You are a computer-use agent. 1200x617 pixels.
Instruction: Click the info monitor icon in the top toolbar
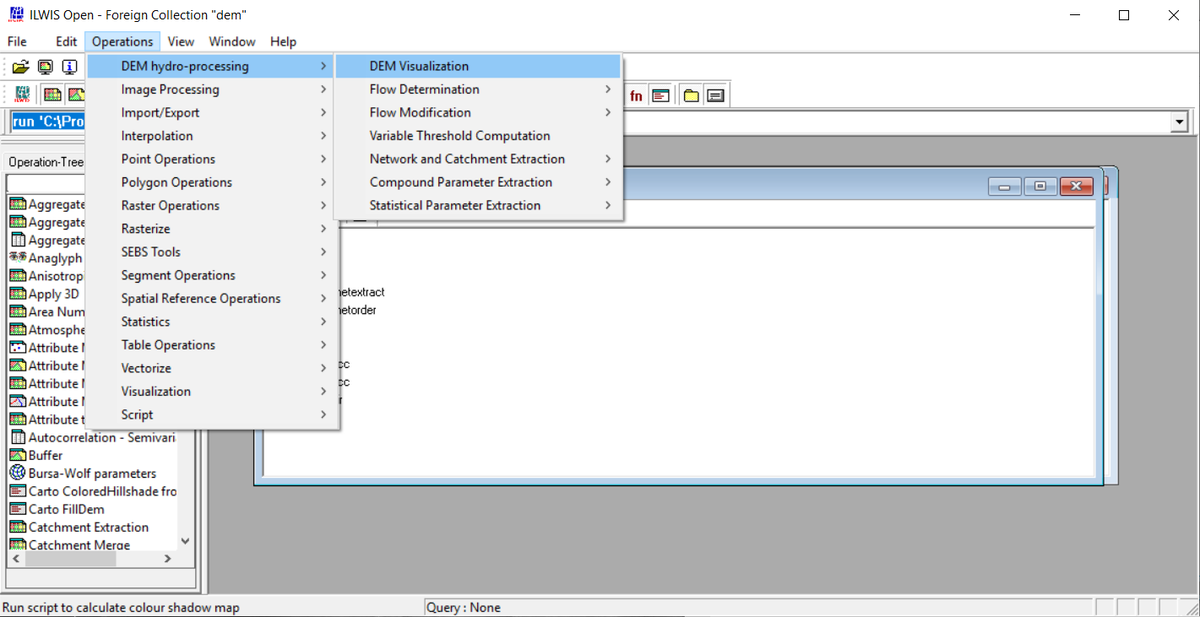coord(69,66)
